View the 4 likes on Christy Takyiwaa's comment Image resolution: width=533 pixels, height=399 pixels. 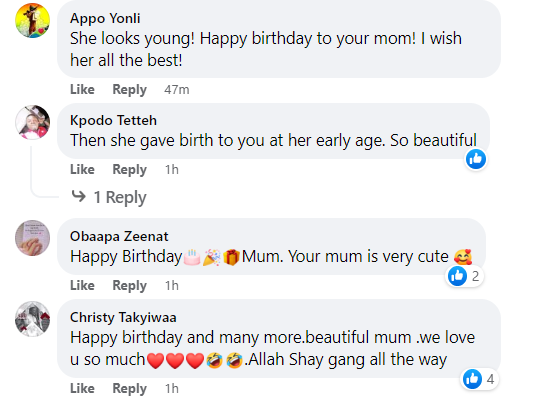[480, 379]
